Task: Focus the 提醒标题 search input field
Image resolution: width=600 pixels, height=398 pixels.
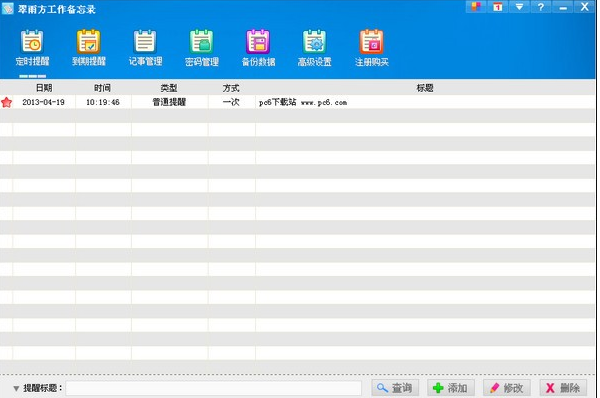Action: 214,388
